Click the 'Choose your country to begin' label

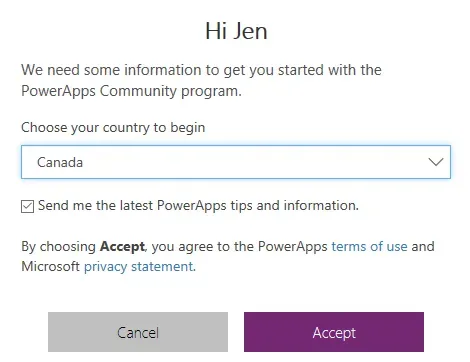tap(113, 128)
